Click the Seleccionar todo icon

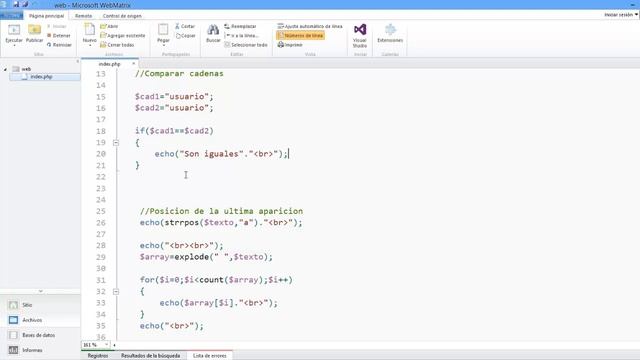pyautogui.click(x=227, y=45)
